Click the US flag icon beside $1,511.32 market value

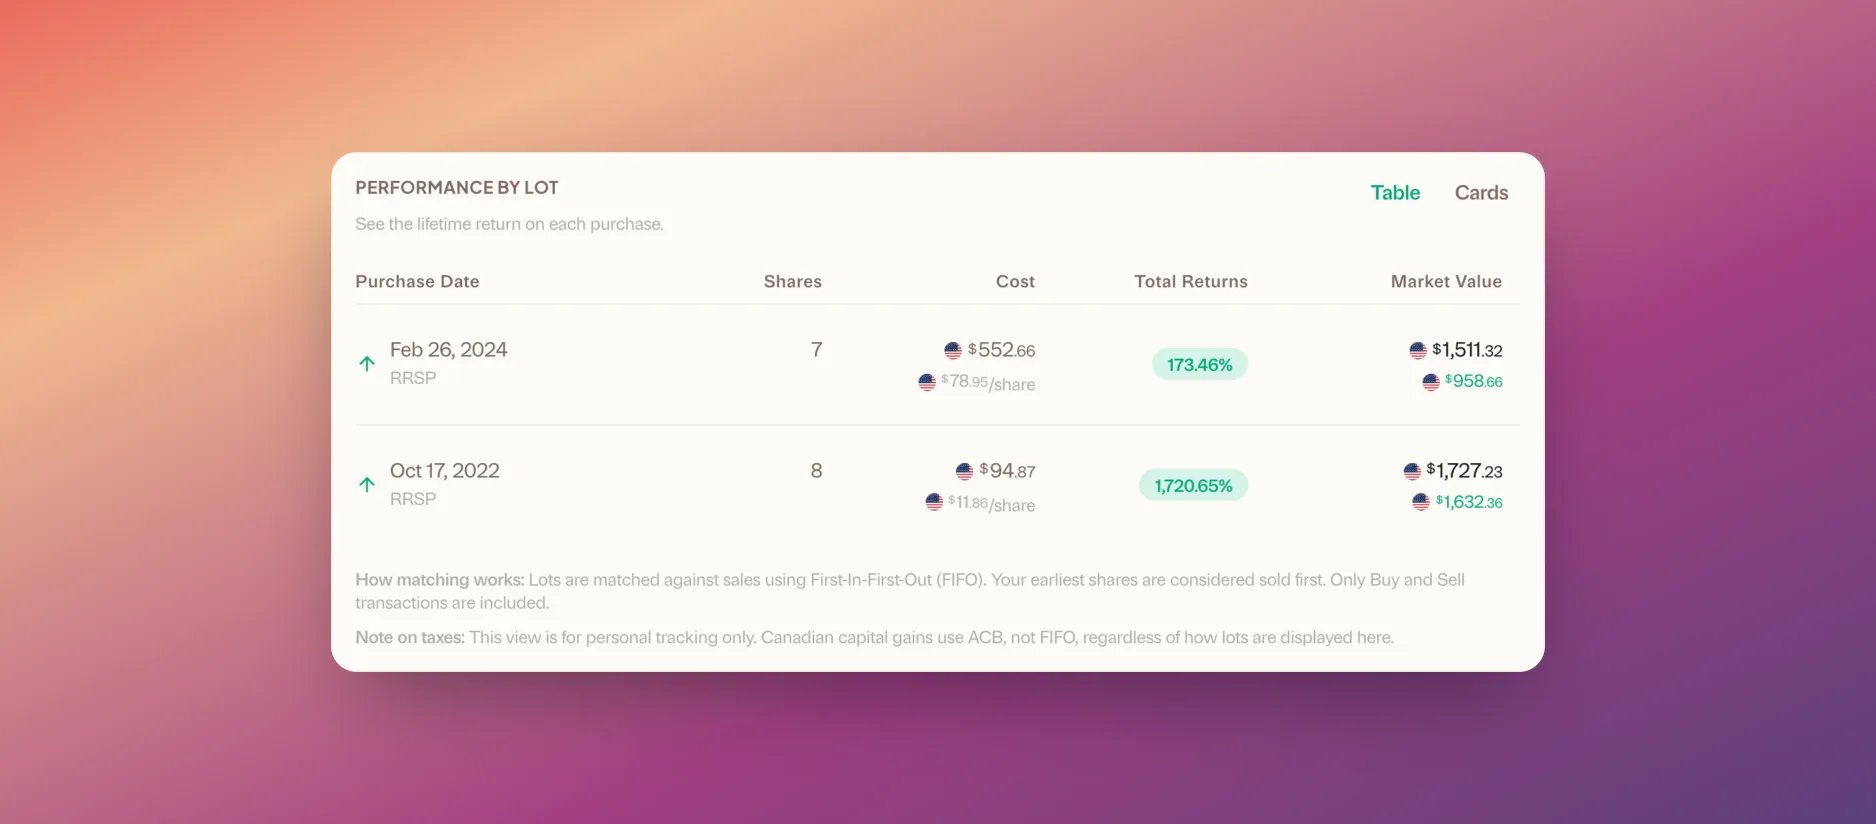[1418, 350]
